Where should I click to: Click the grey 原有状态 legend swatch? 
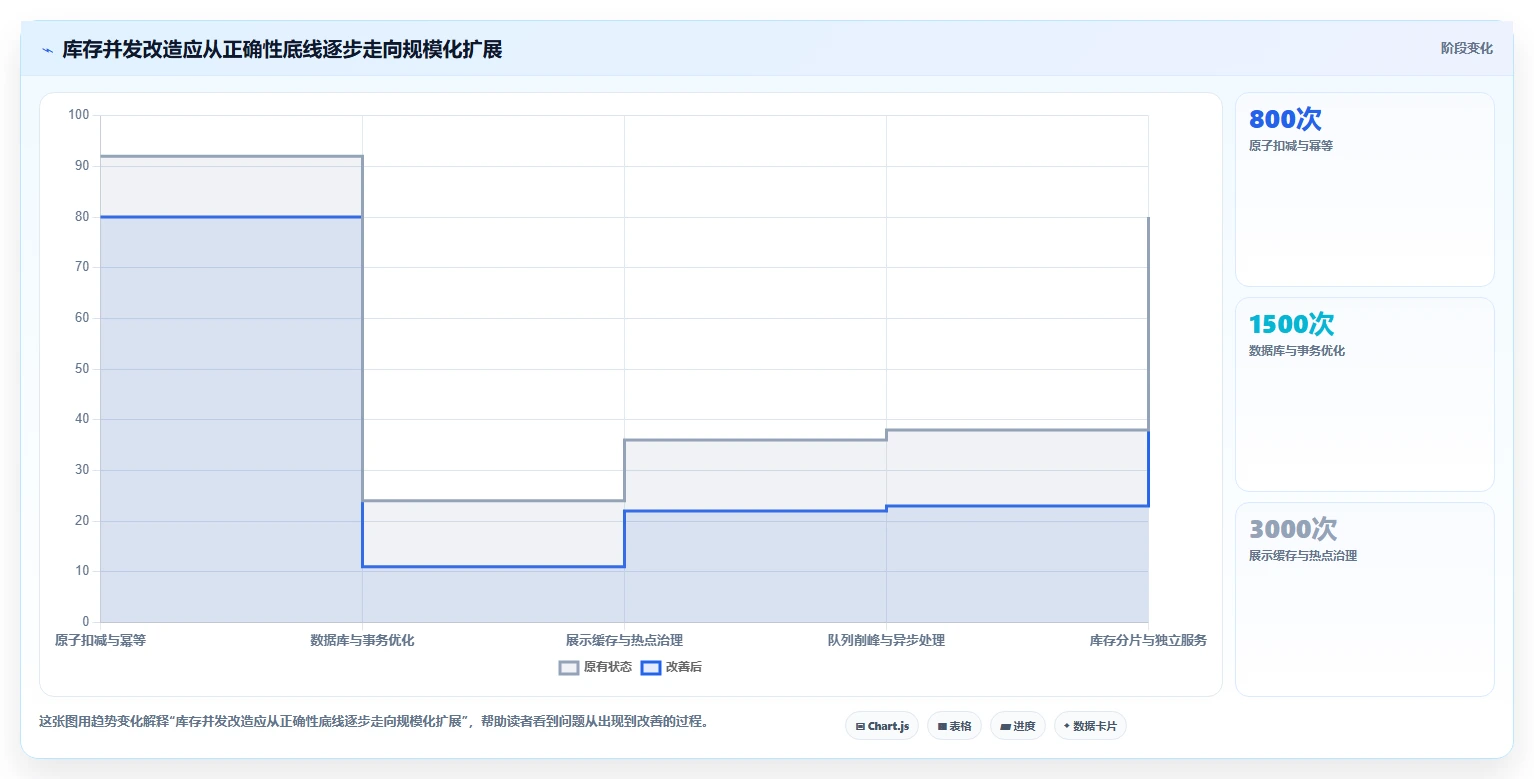pyautogui.click(x=569, y=667)
